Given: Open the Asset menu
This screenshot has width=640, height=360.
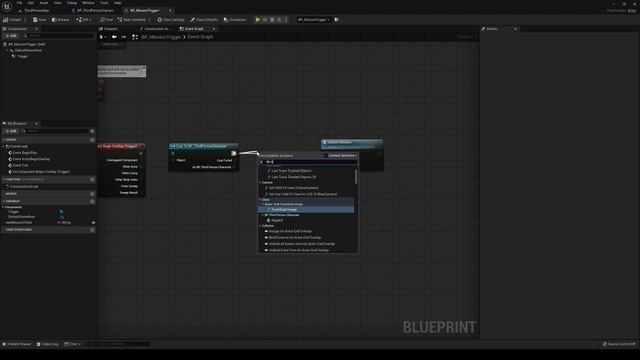Looking at the screenshot, I should (x=44, y=3).
